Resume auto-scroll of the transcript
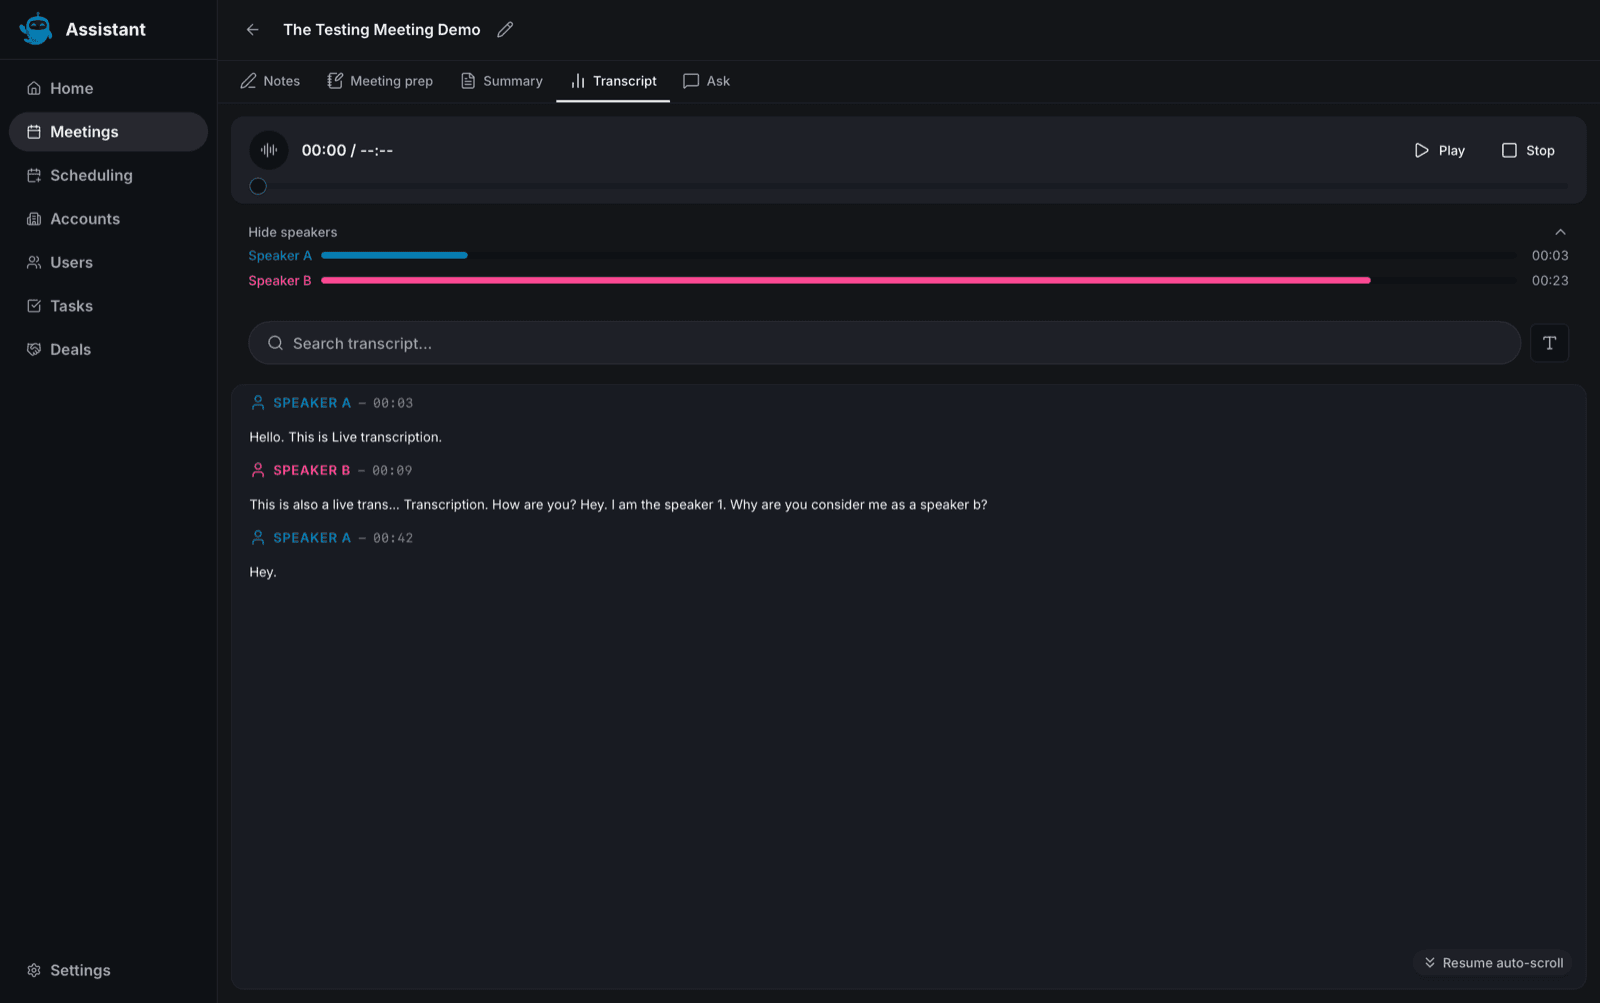The width and height of the screenshot is (1600, 1003). click(1493, 963)
